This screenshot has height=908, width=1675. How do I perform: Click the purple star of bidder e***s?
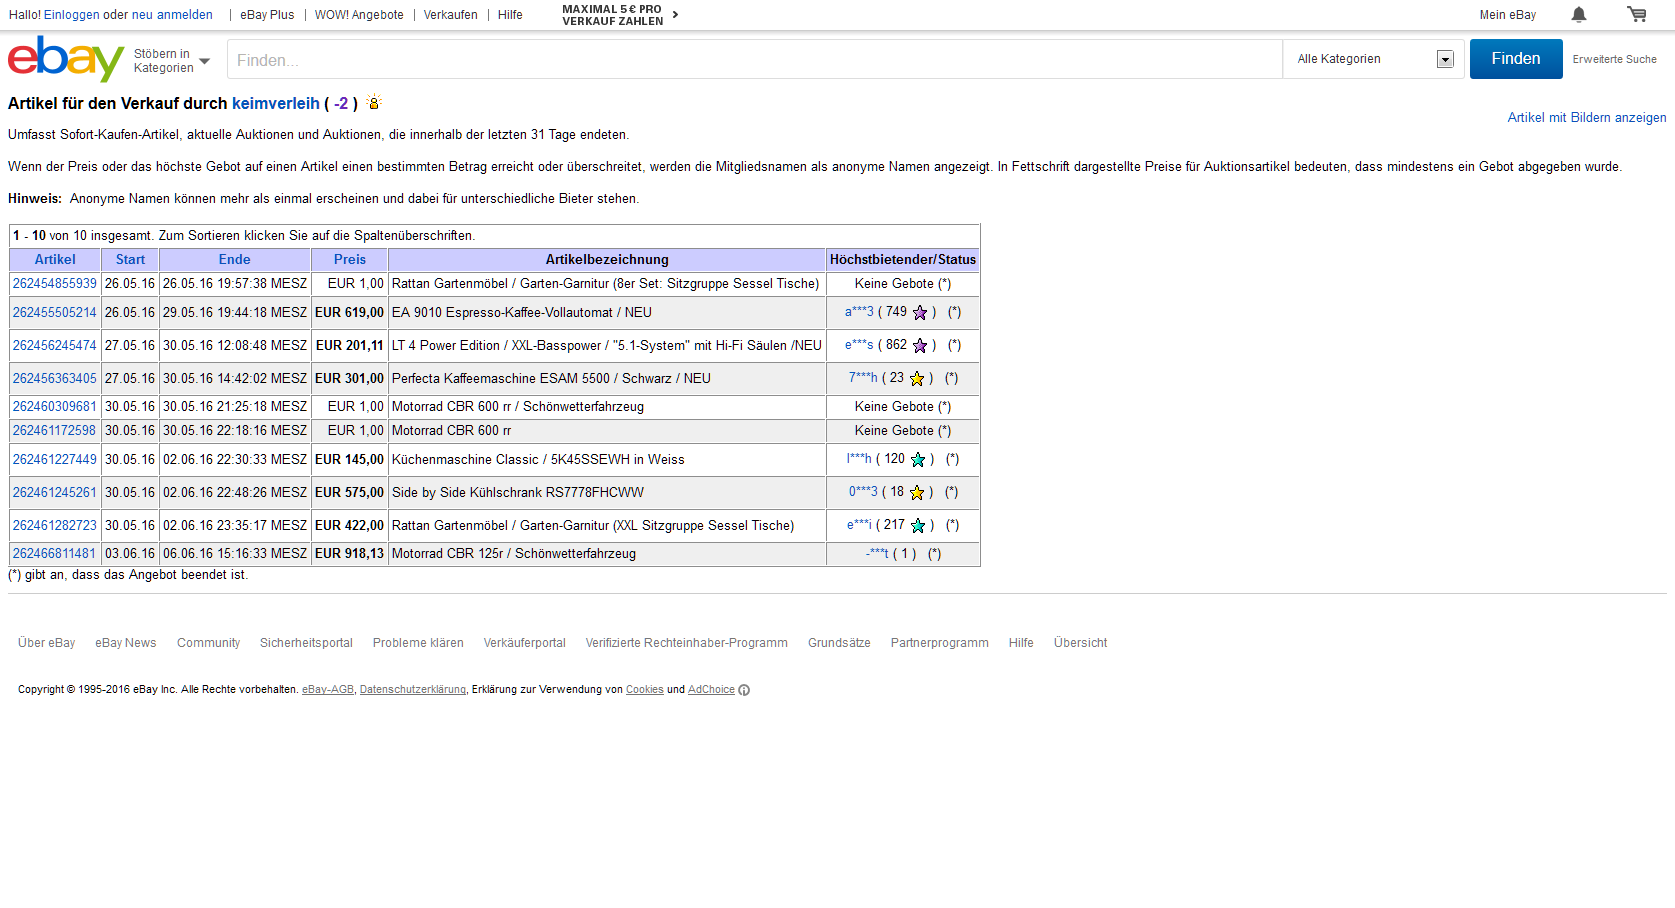pos(920,346)
